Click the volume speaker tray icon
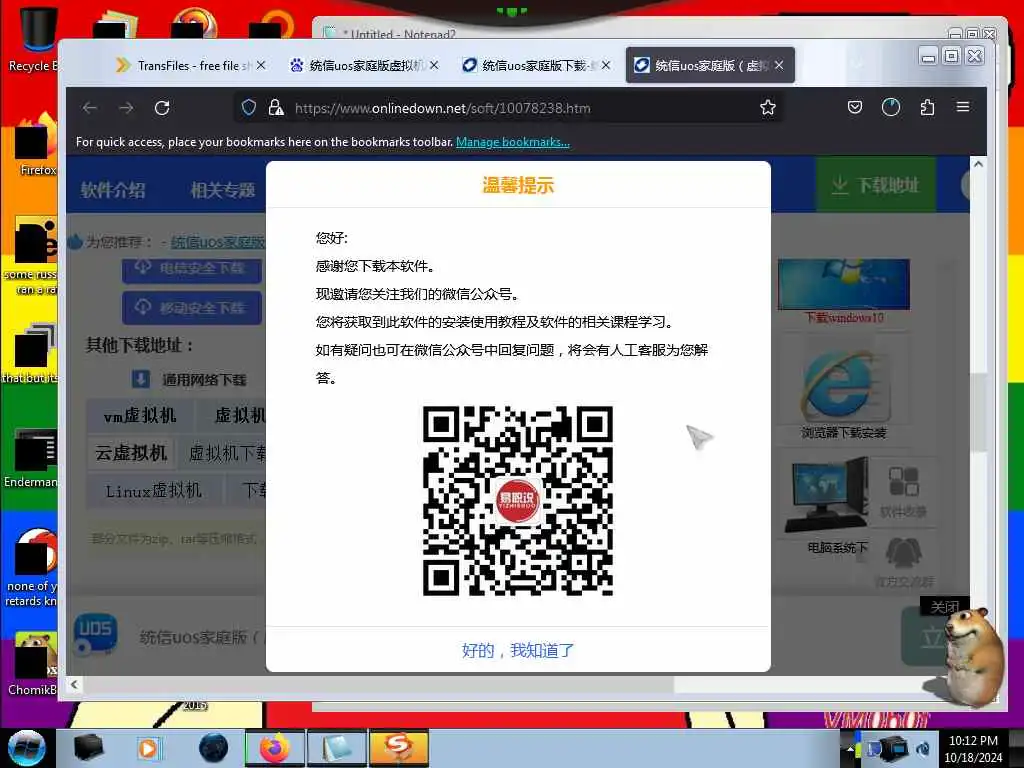The image size is (1024, 768). click(x=923, y=749)
